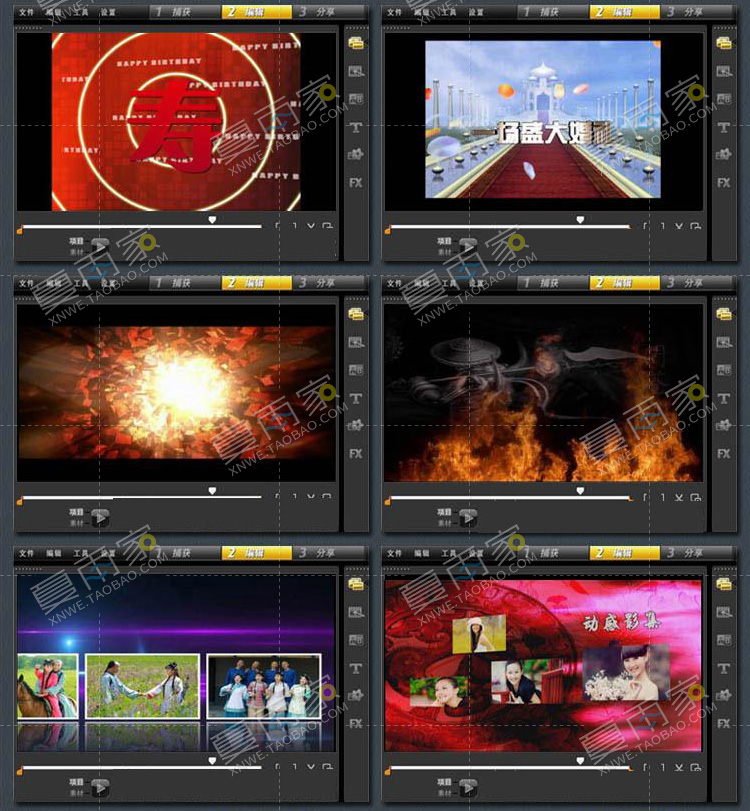The width and height of the screenshot is (750, 811).
Task: Open Media library icon in wedding palace panel
Action: click(x=724, y=43)
